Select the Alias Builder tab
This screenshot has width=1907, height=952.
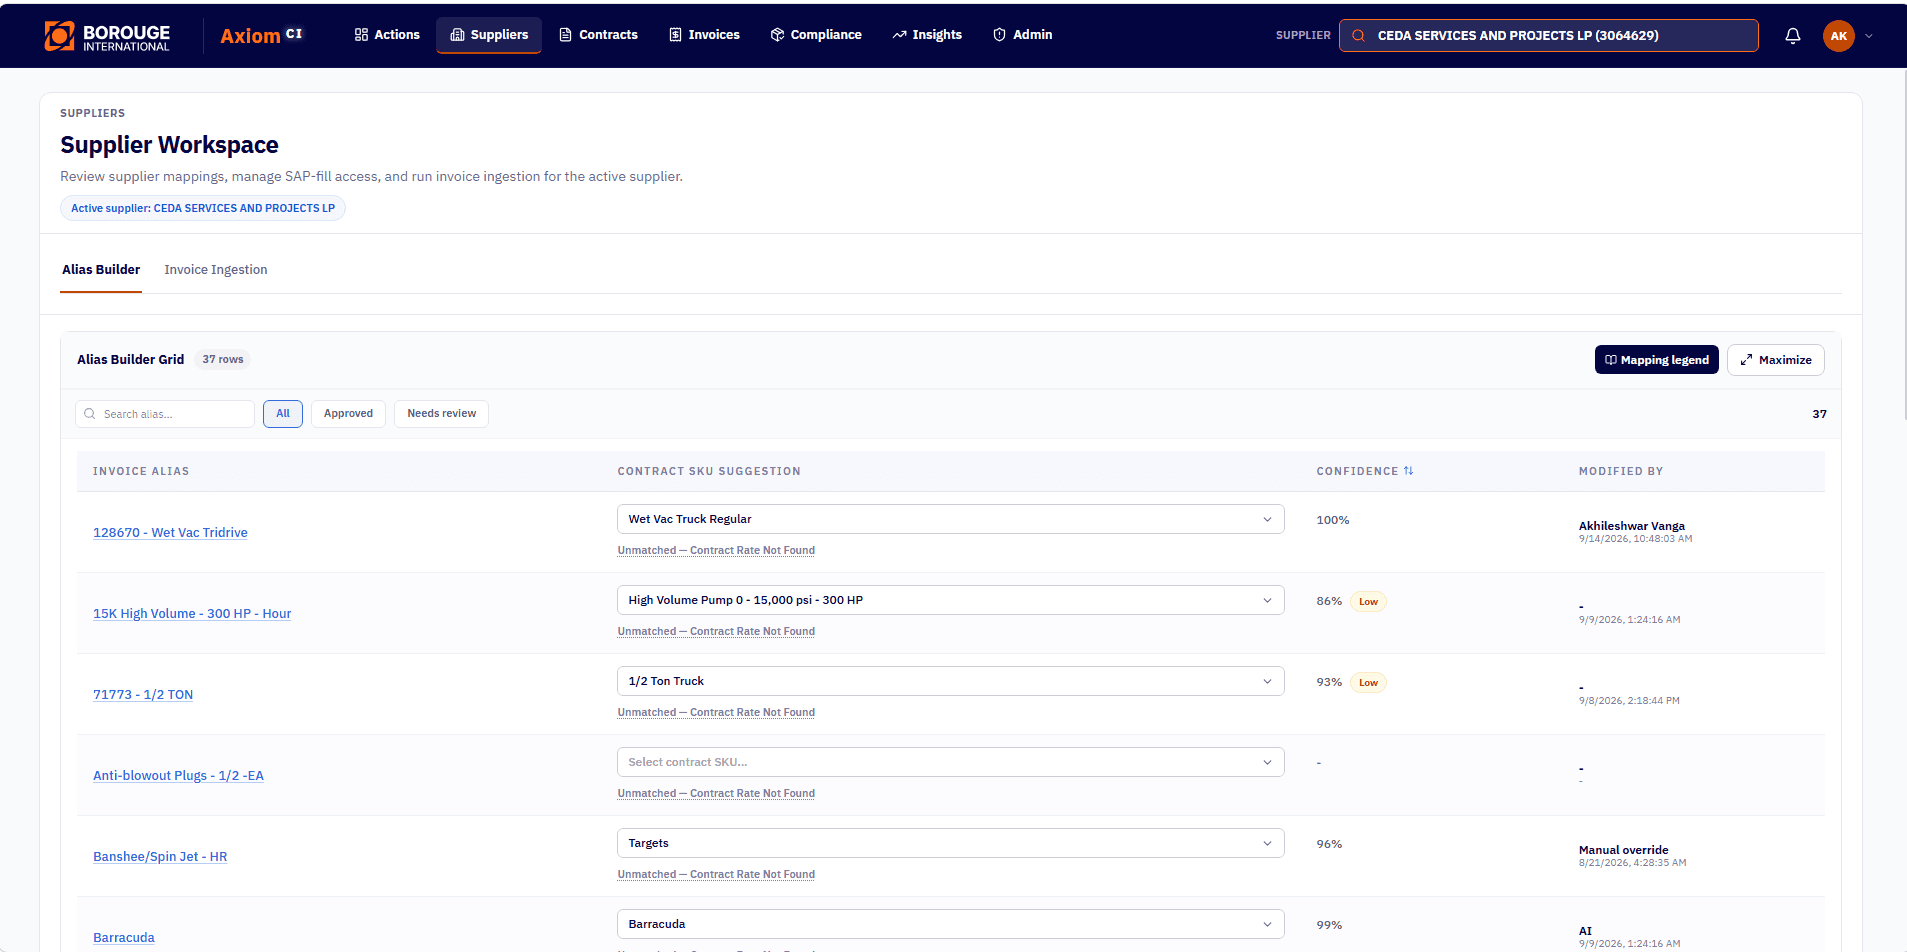(x=101, y=270)
